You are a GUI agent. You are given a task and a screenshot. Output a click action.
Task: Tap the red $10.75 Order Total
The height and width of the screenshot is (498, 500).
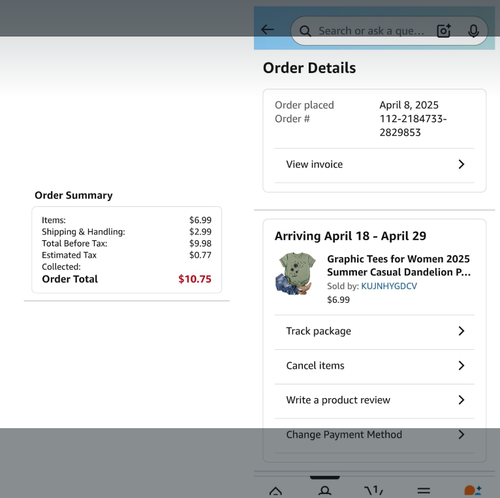pos(195,279)
